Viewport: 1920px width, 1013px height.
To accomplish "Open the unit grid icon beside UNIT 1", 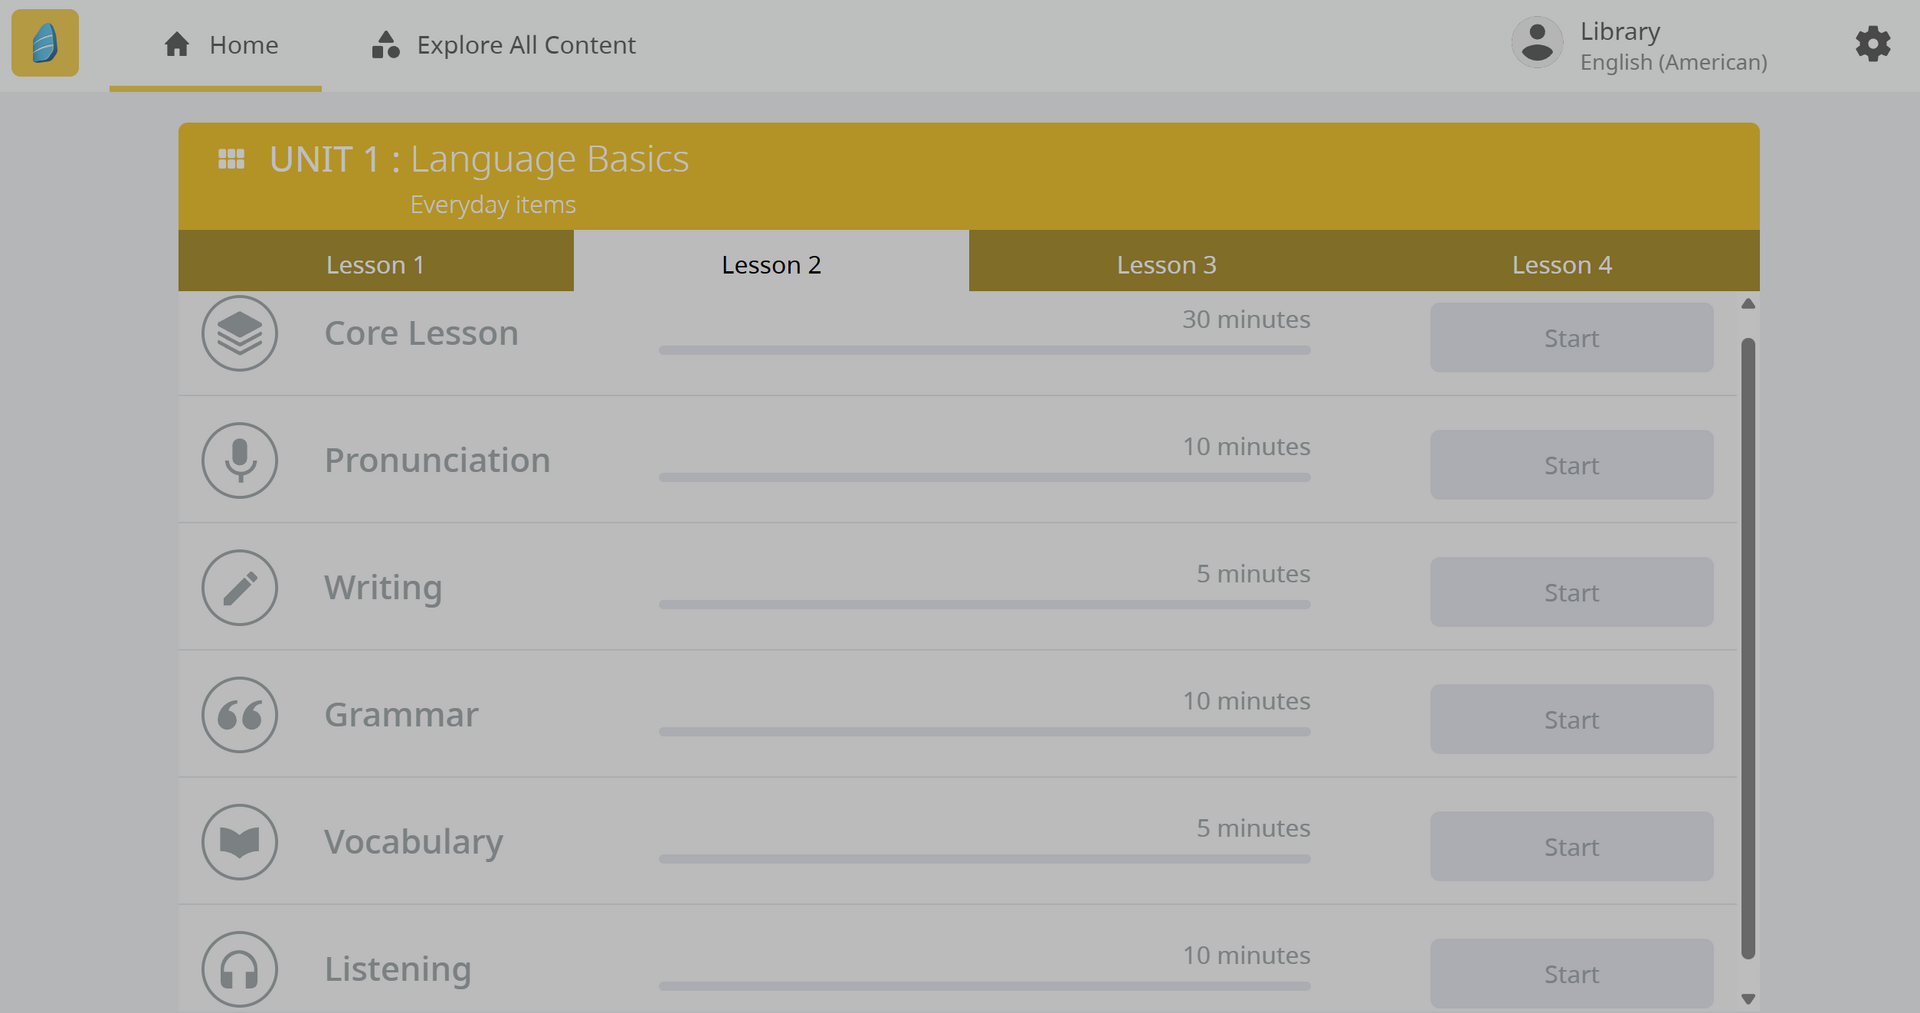I will pyautogui.click(x=231, y=159).
